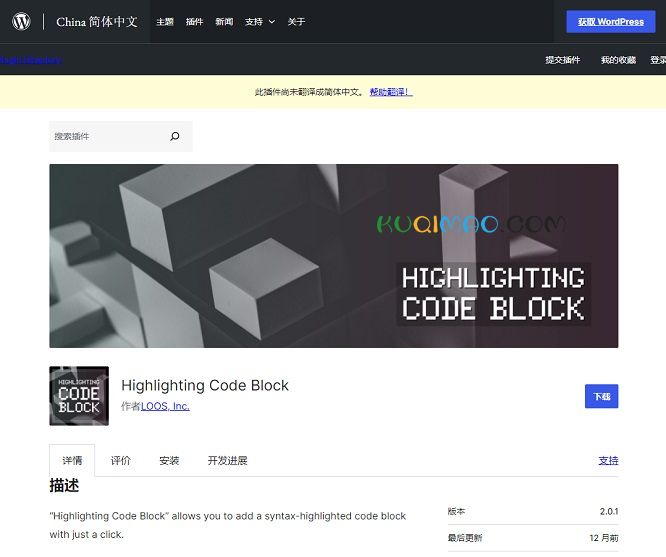The height and width of the screenshot is (557, 666).
Task: Focus the 搜索插件 search field
Action: [105, 136]
